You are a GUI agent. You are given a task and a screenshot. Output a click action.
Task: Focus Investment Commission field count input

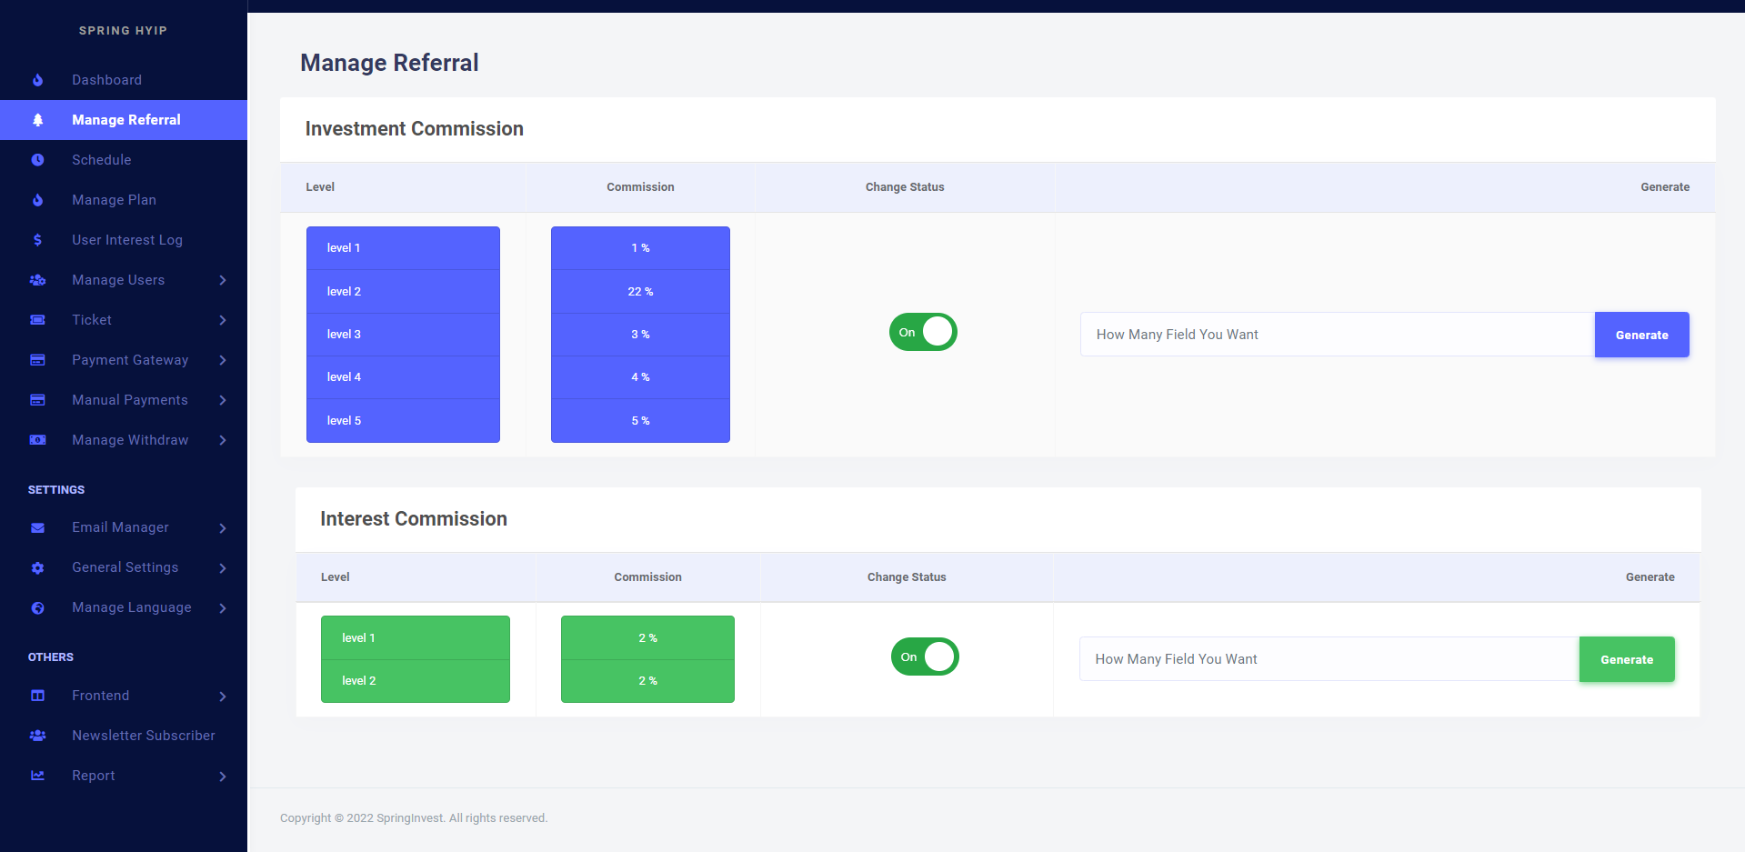tap(1336, 335)
